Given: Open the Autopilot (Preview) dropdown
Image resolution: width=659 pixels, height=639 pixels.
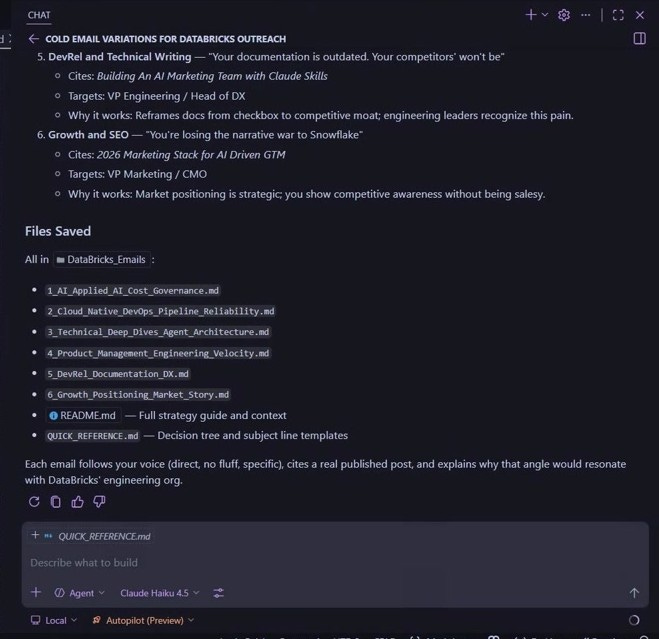Looking at the screenshot, I should (x=143, y=620).
